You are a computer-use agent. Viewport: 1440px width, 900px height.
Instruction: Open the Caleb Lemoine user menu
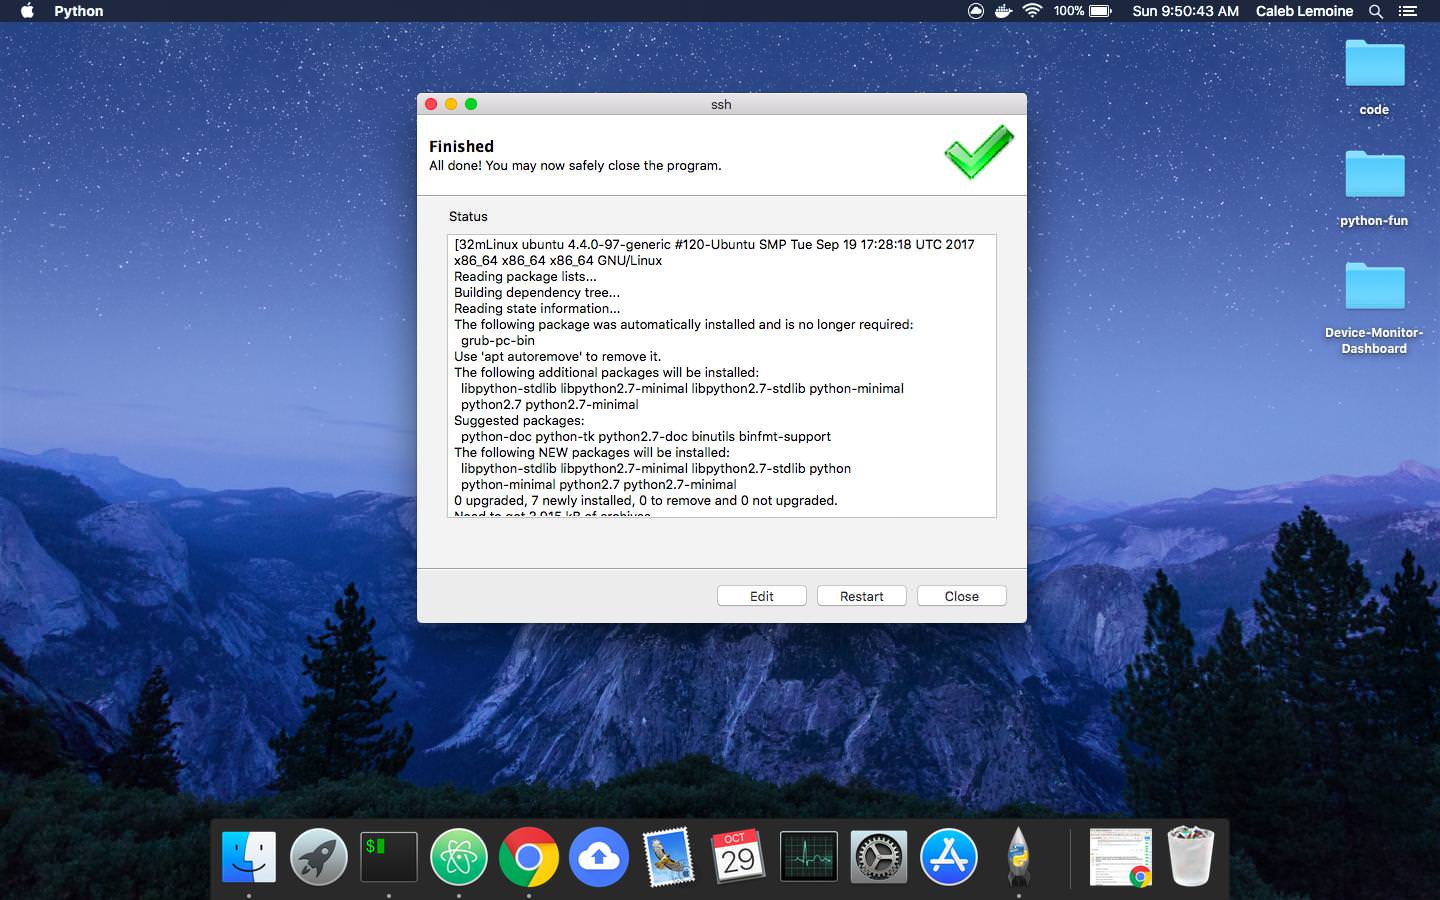click(1304, 11)
